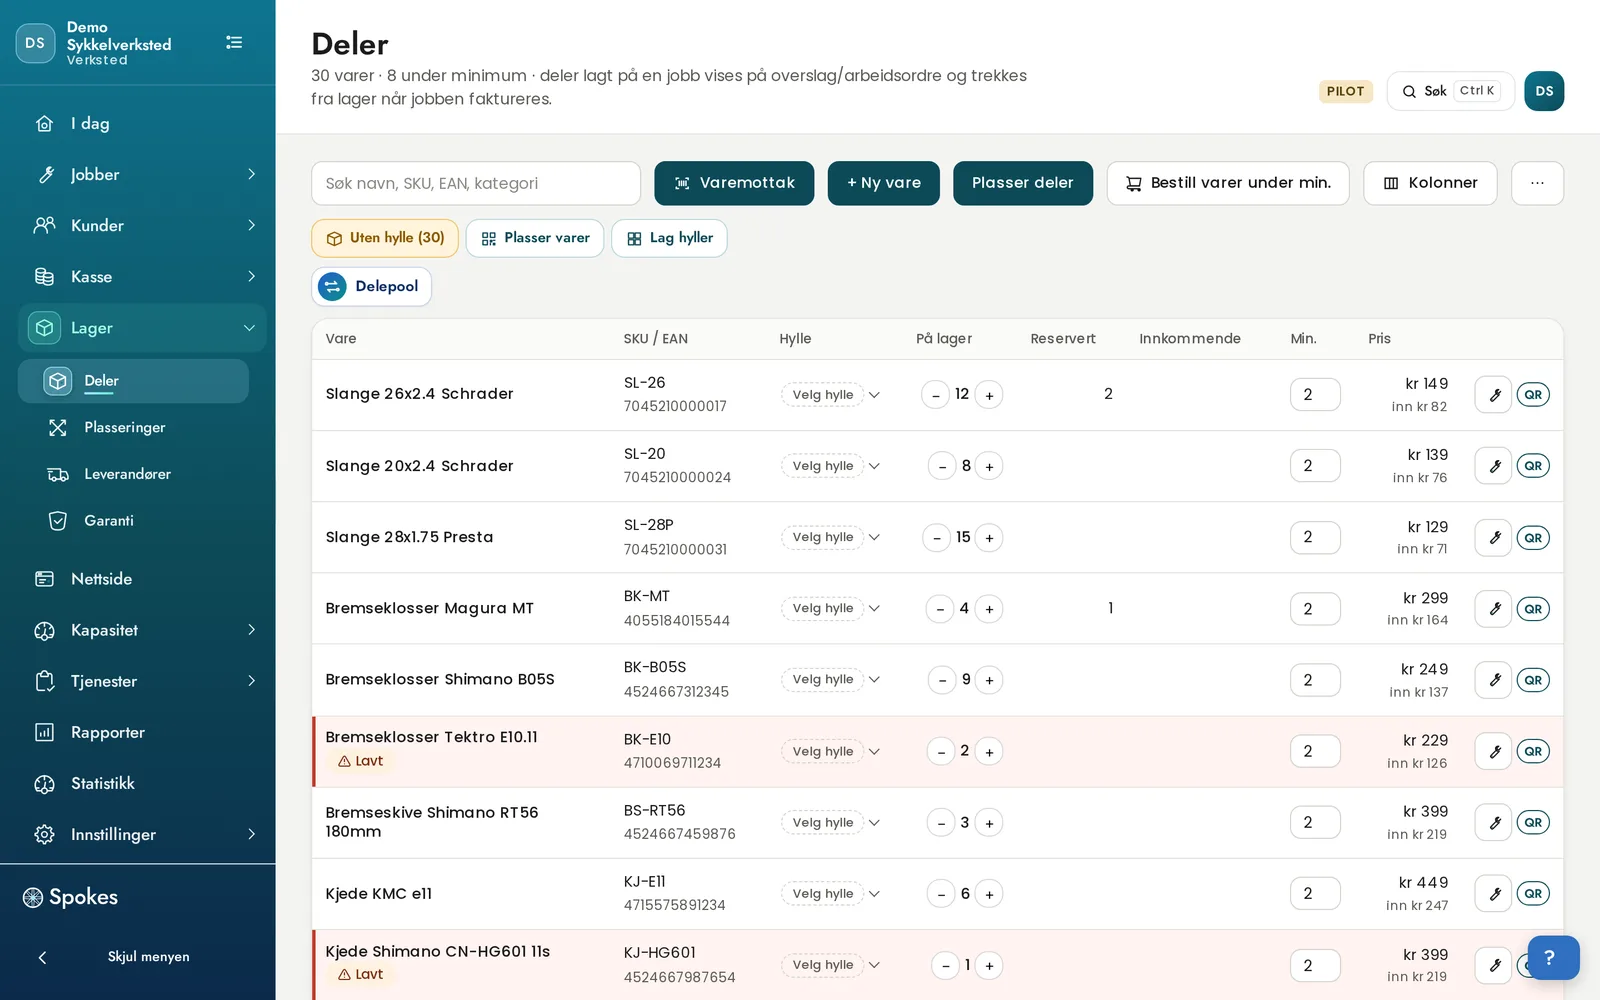Open QR code for Slange 26x2.4 Schrader

pos(1533,395)
